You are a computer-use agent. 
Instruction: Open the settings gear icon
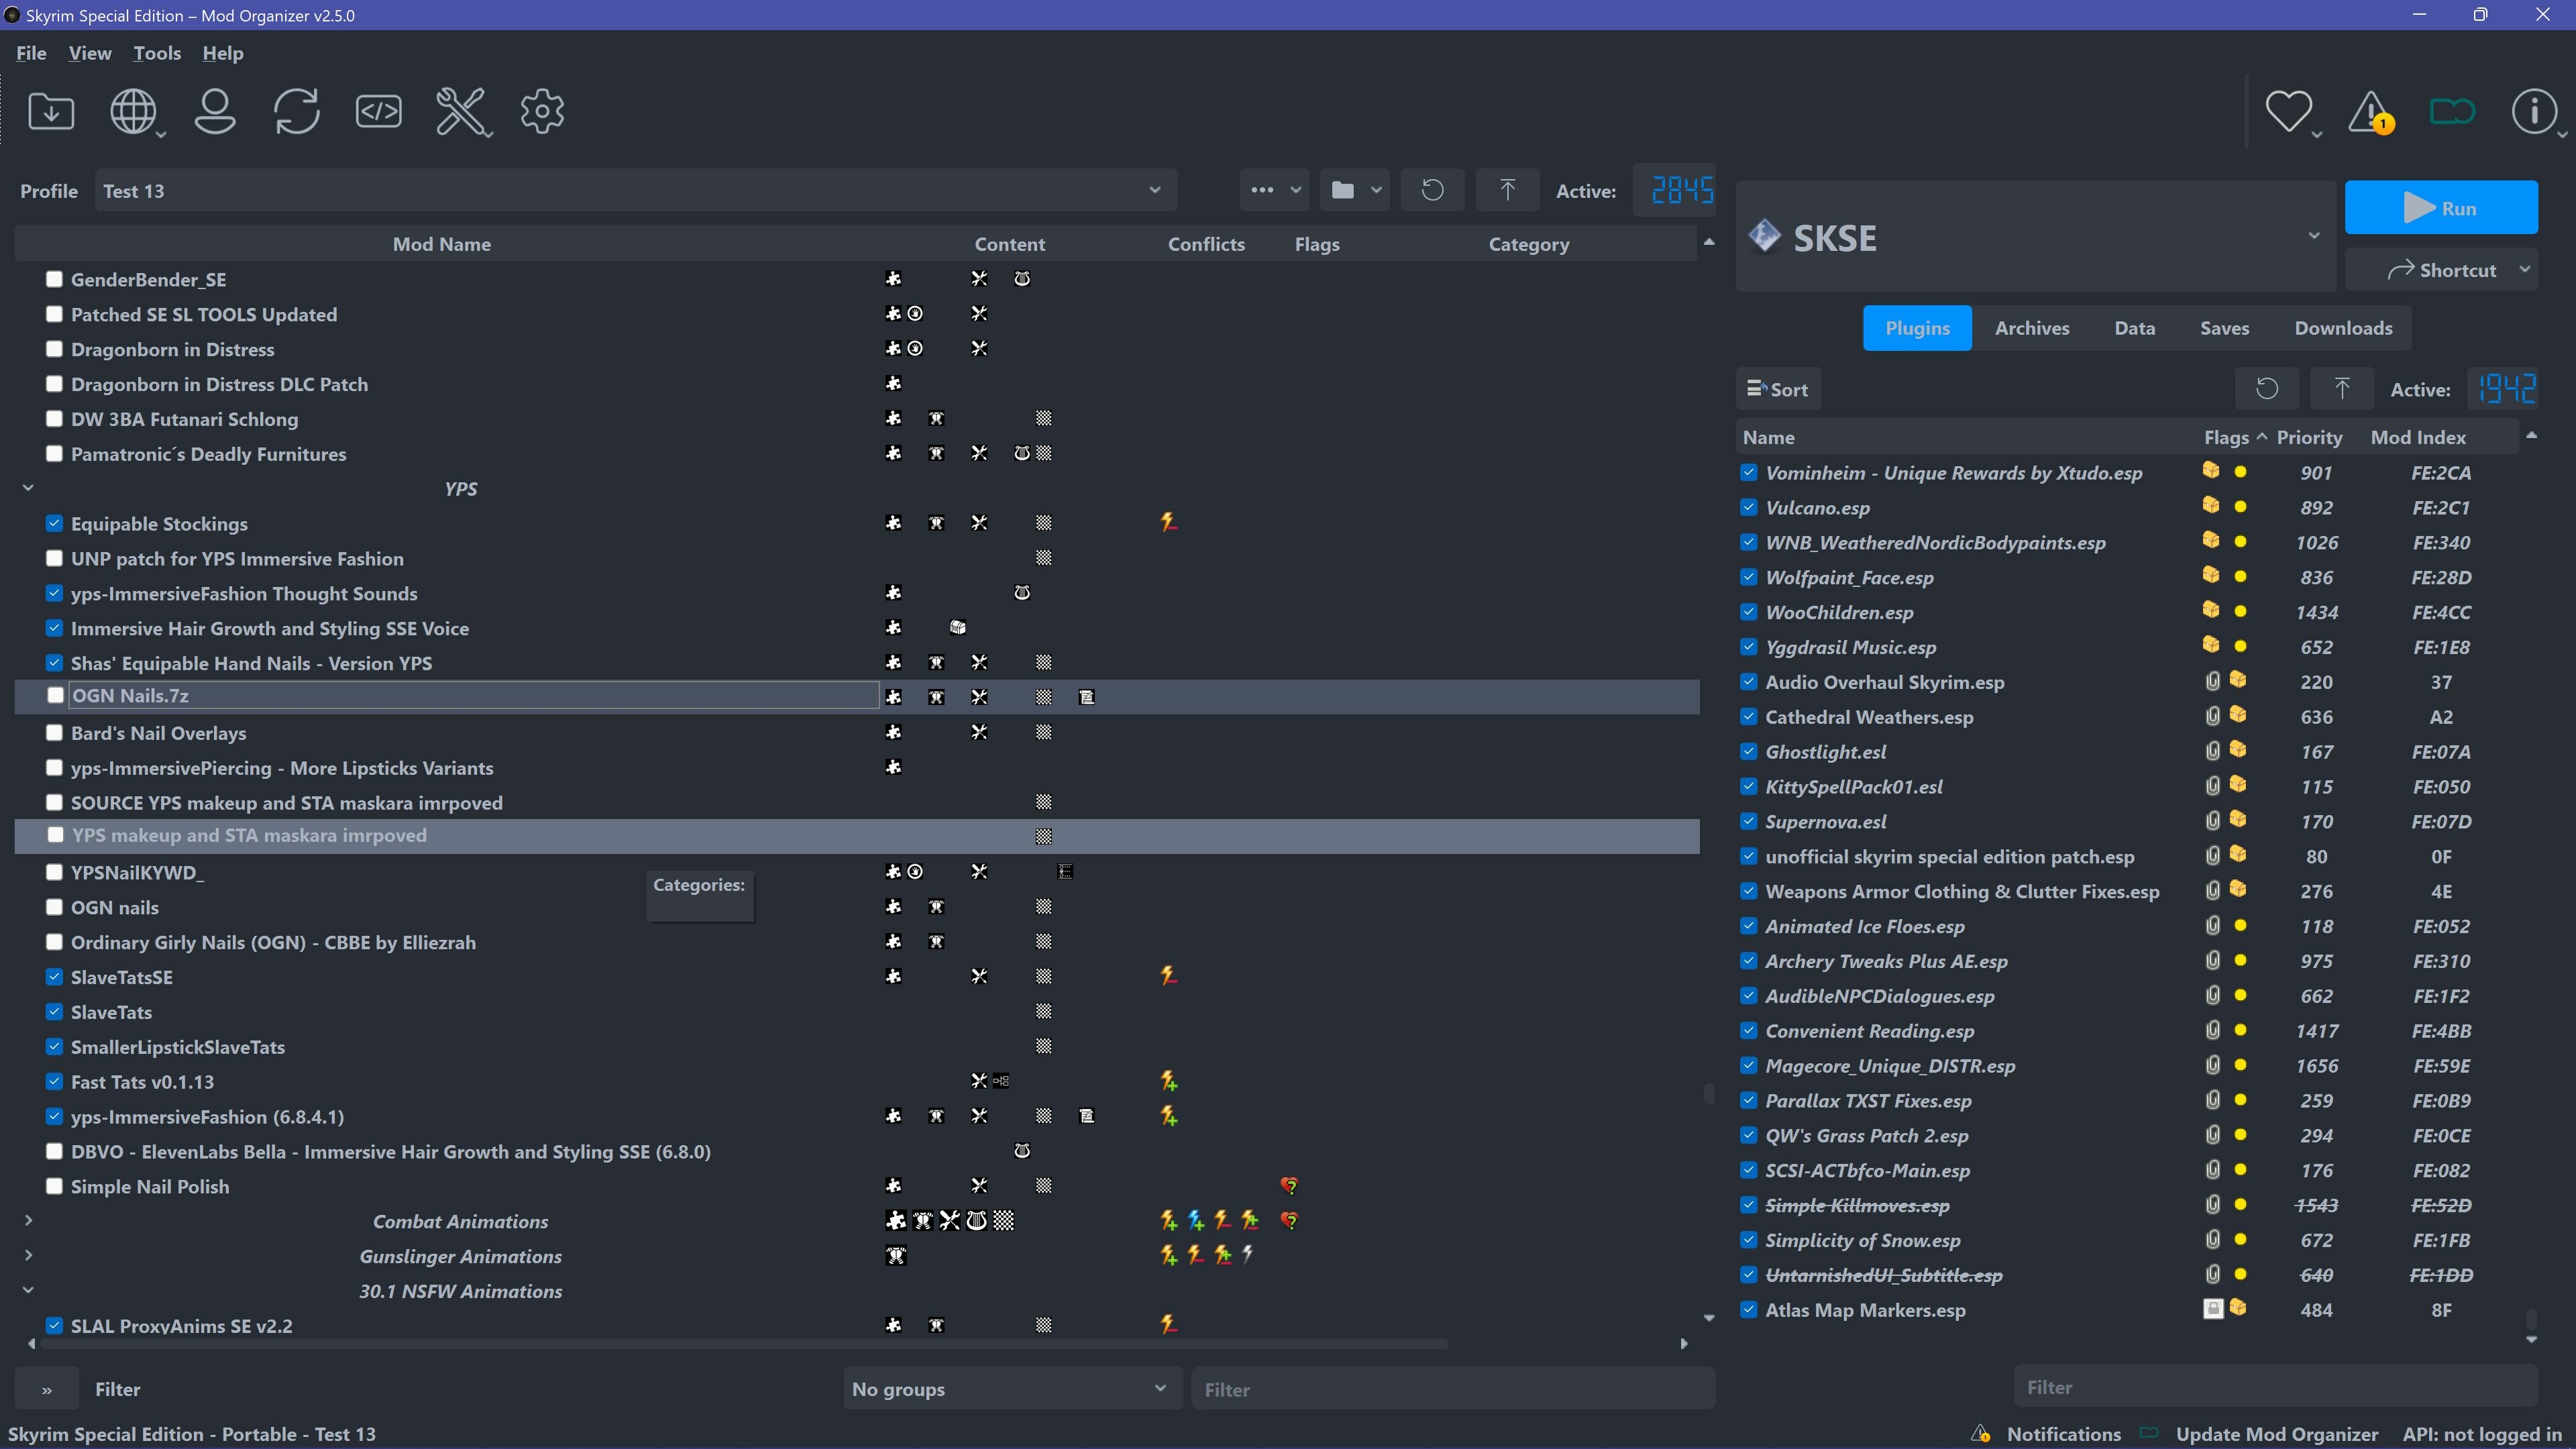click(542, 111)
